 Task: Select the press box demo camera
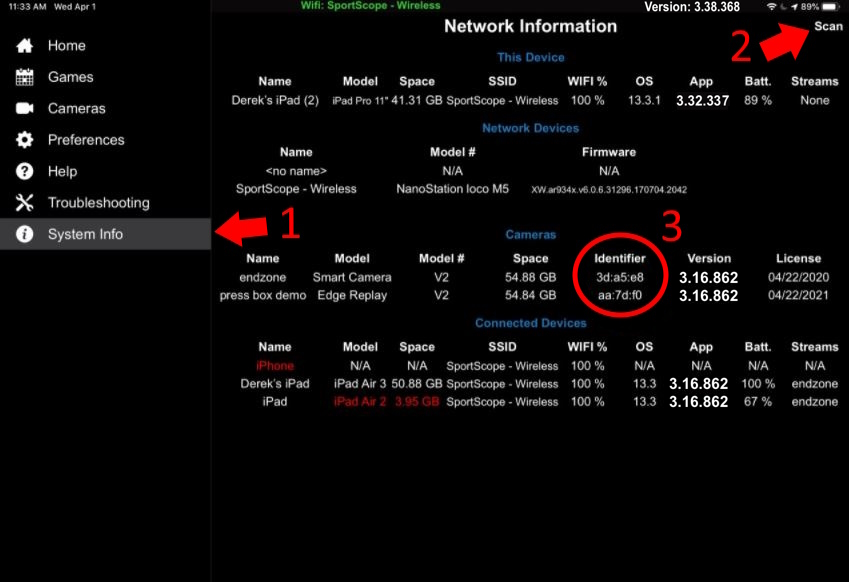(x=263, y=295)
